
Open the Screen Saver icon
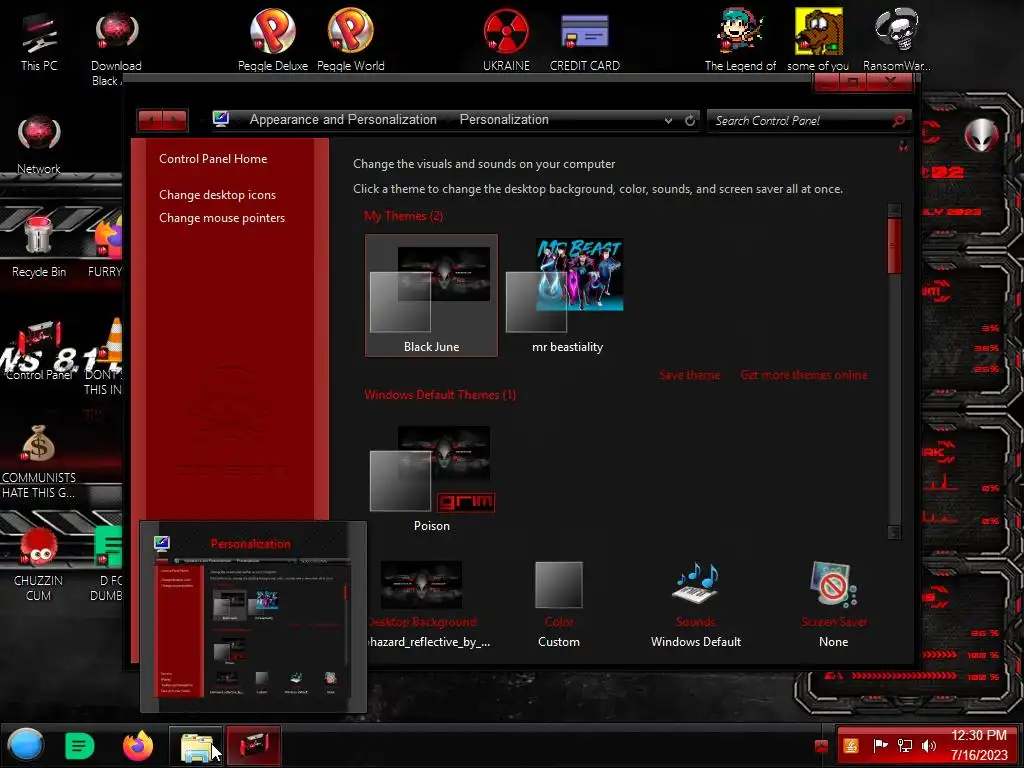[833, 584]
